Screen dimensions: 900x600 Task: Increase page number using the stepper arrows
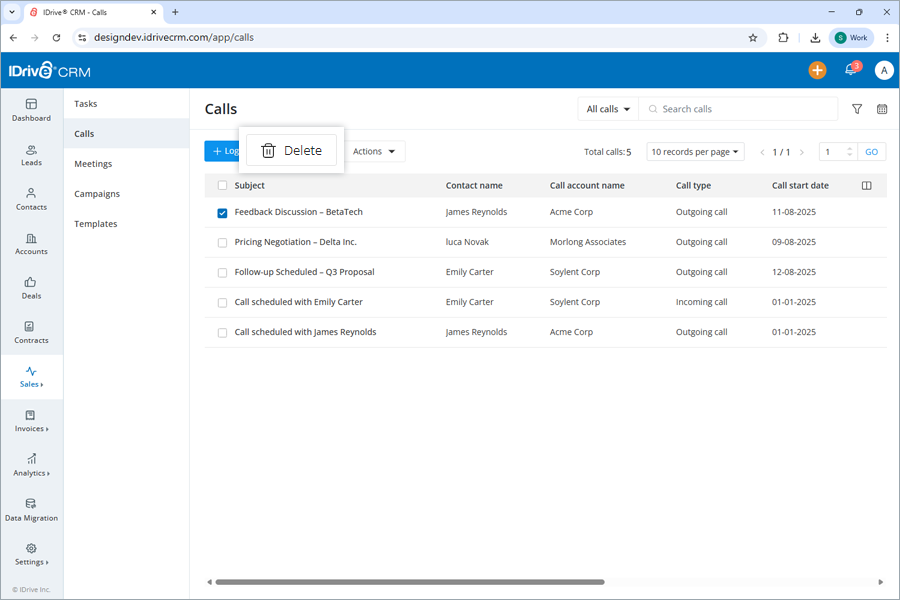point(850,148)
